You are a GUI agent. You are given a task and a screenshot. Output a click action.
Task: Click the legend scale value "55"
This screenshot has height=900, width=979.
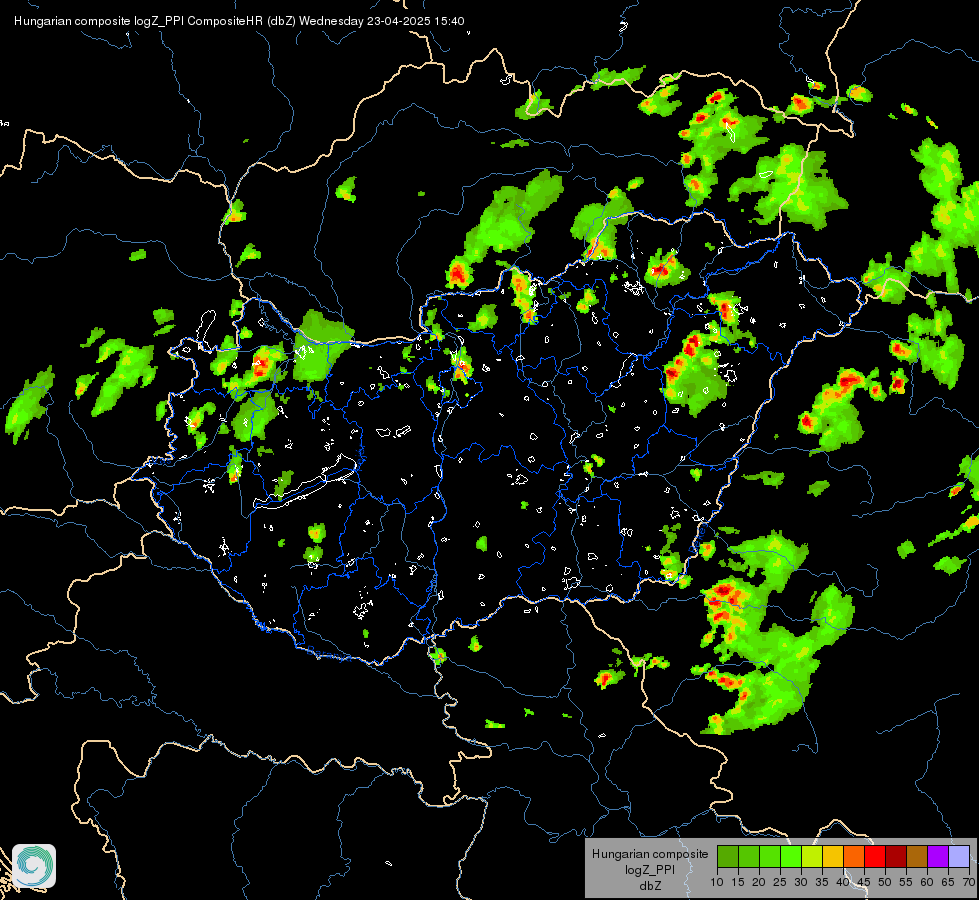pyautogui.click(x=906, y=882)
